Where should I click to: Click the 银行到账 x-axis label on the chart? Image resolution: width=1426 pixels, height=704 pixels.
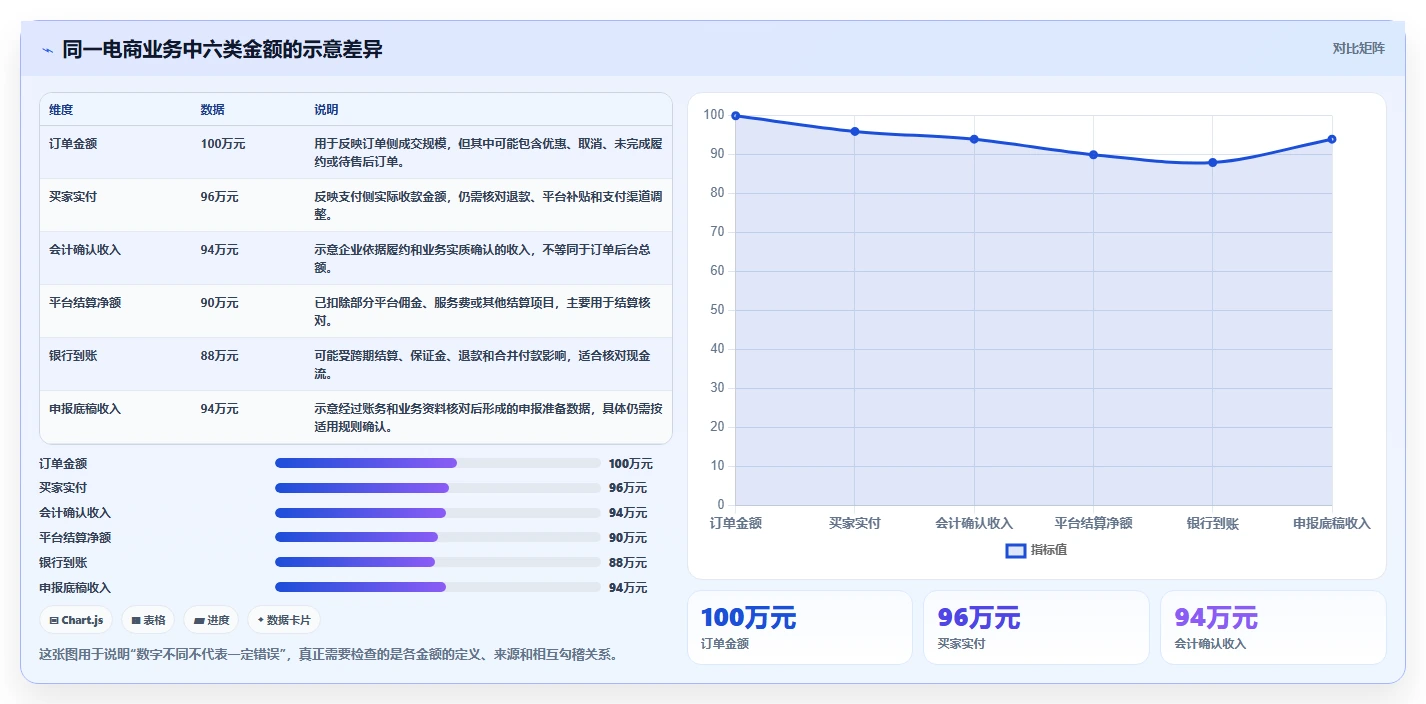click(x=1213, y=523)
